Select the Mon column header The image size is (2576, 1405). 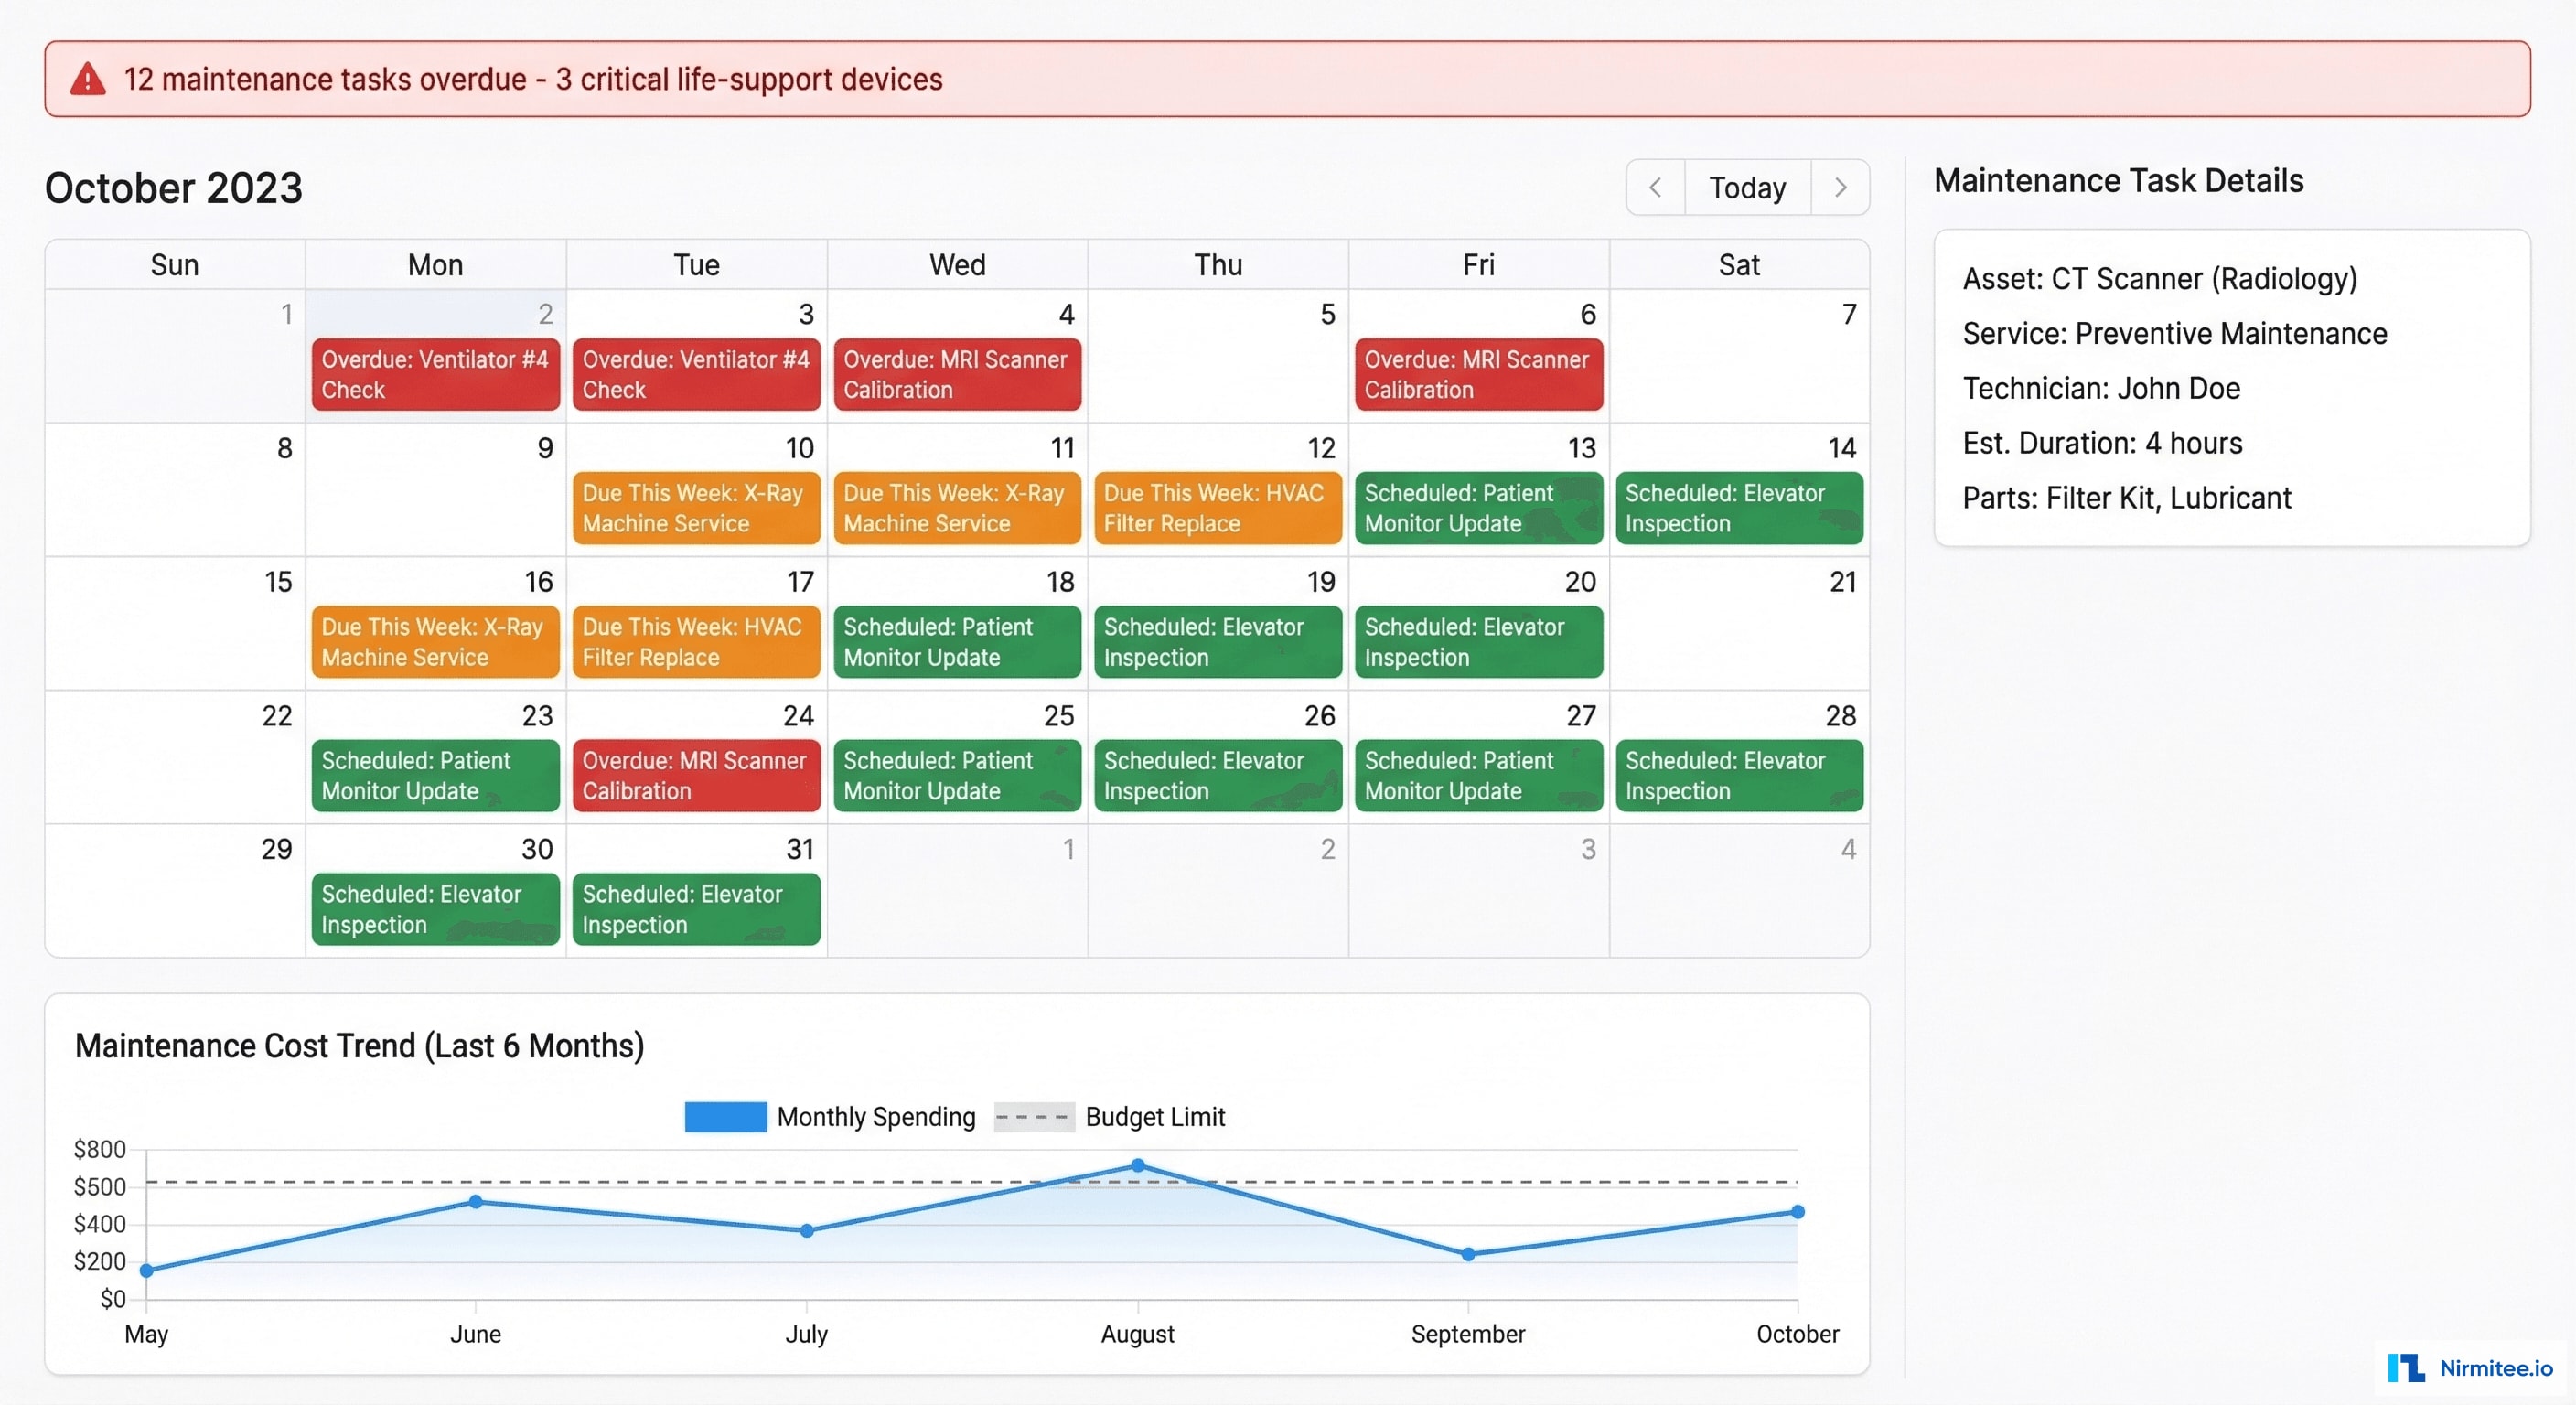click(435, 264)
